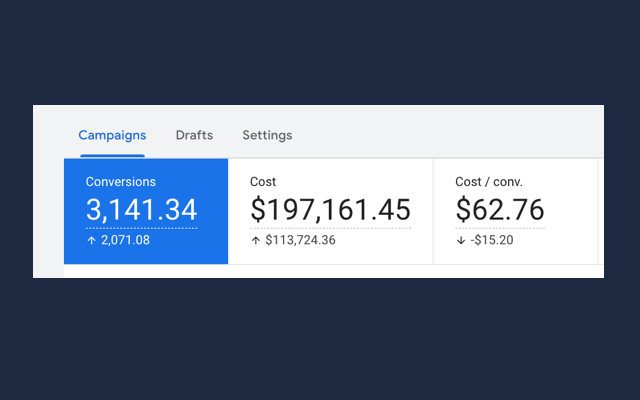Open the Campaigns tab
The width and height of the screenshot is (640, 400).
tap(112, 135)
